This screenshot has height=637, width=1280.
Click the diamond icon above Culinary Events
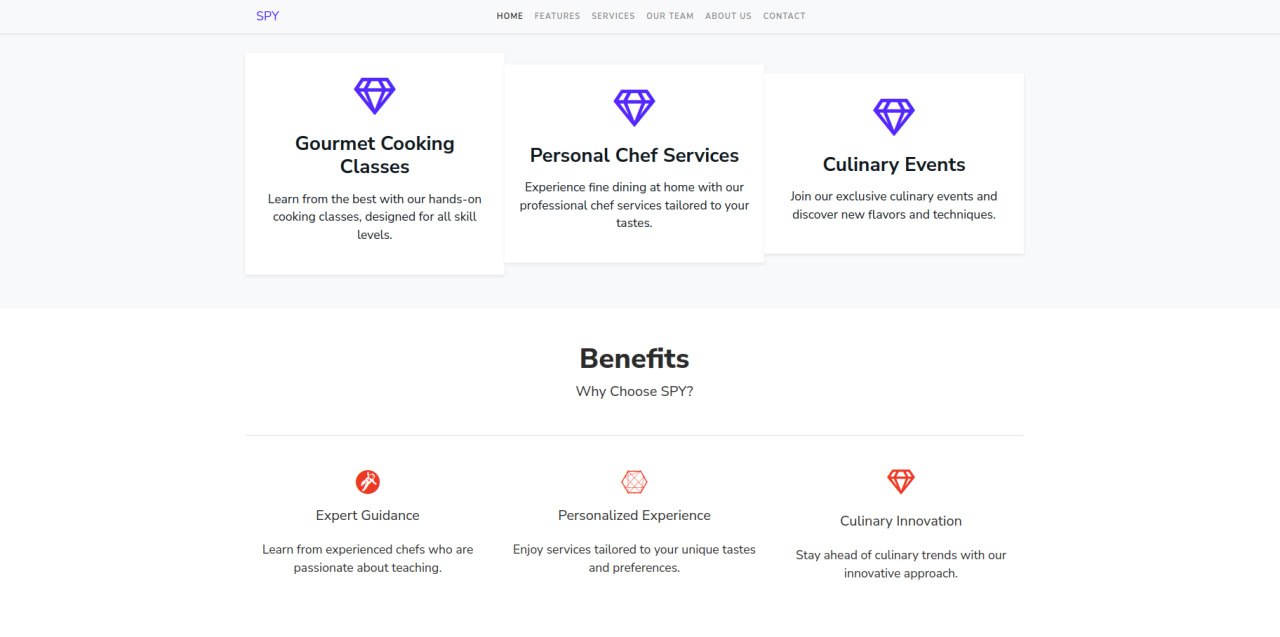click(x=894, y=117)
